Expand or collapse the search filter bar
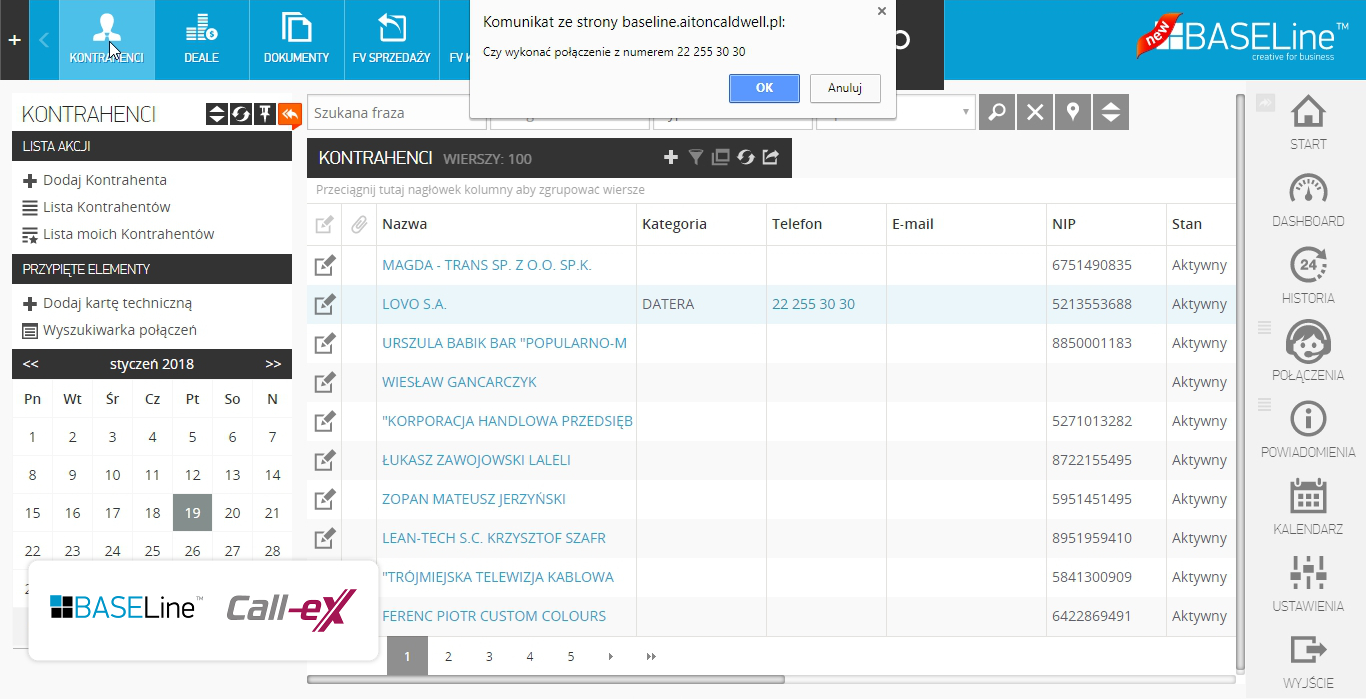Screen dimensions: 1366x699 (1110, 113)
